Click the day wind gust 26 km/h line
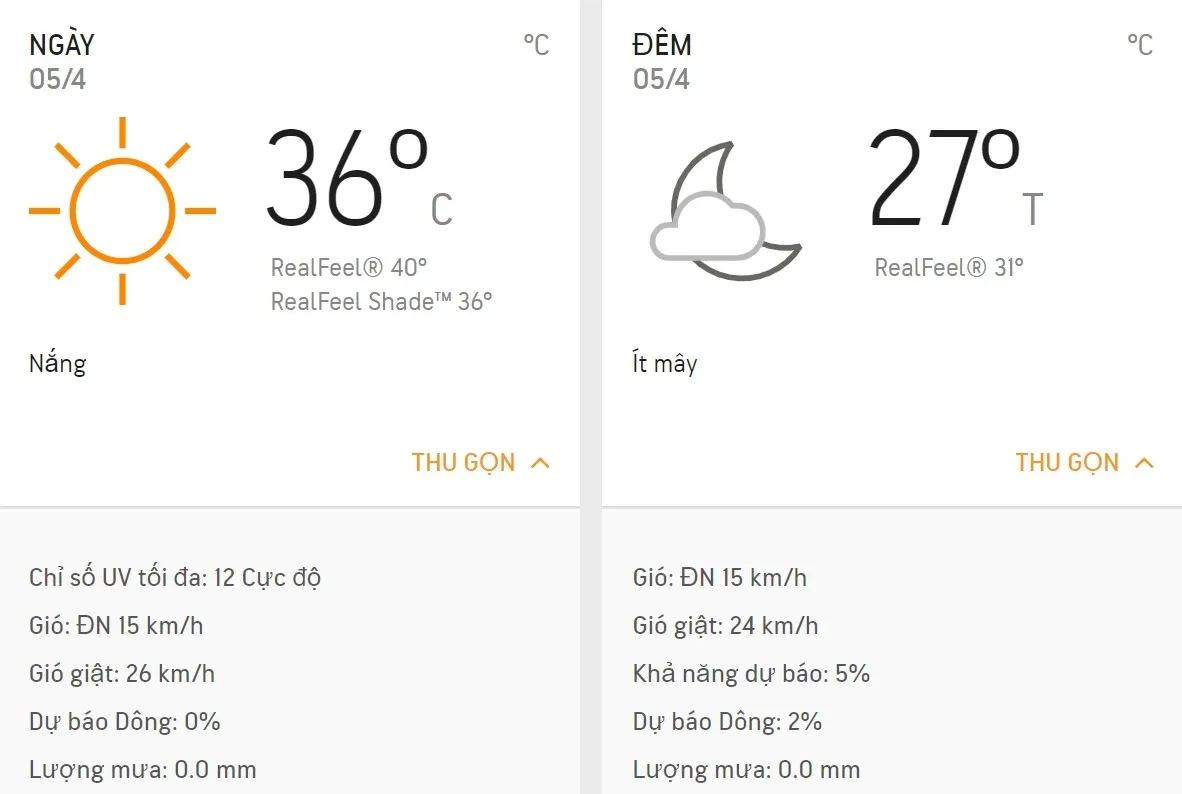 click(x=122, y=674)
